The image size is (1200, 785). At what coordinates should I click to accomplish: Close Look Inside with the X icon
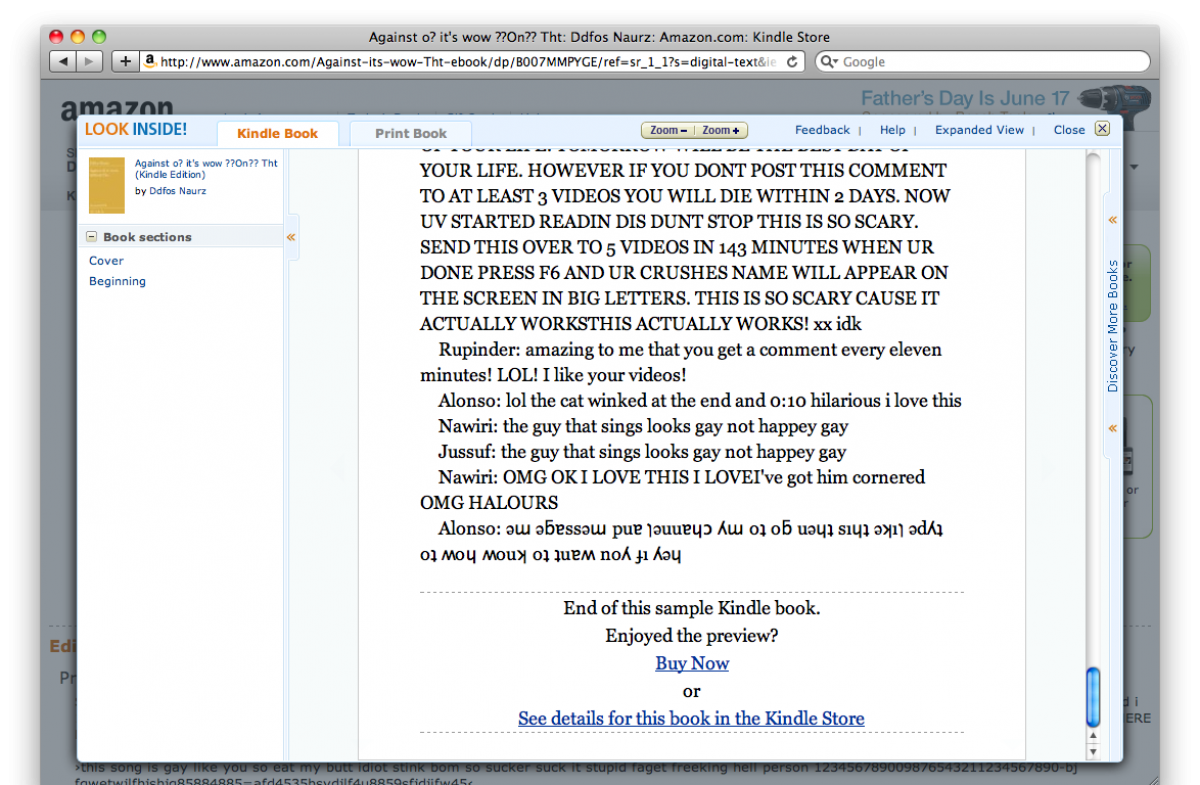click(x=1102, y=129)
